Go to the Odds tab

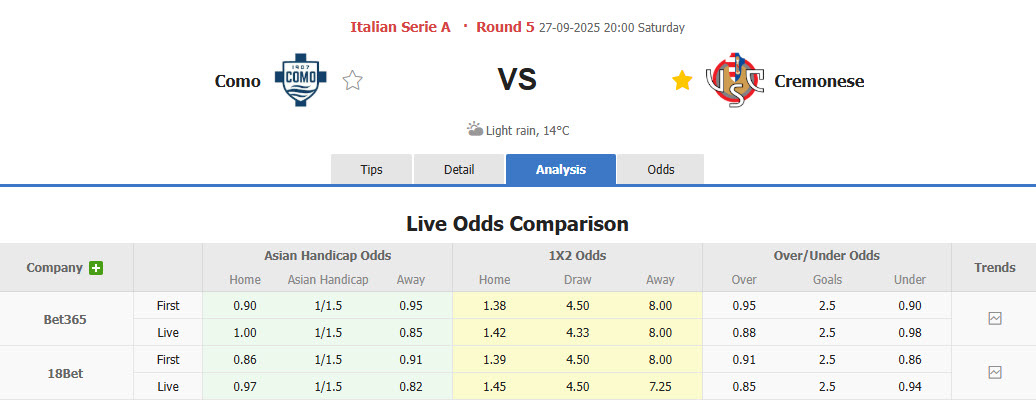tap(661, 169)
